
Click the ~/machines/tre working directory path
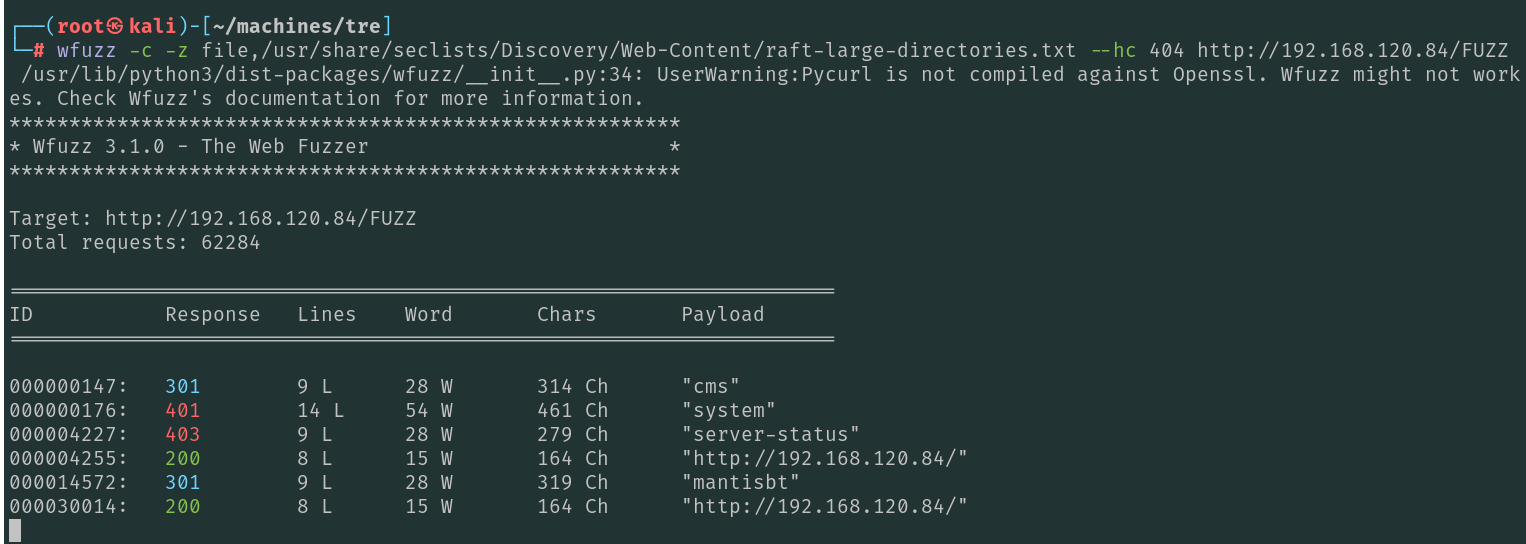point(303,27)
